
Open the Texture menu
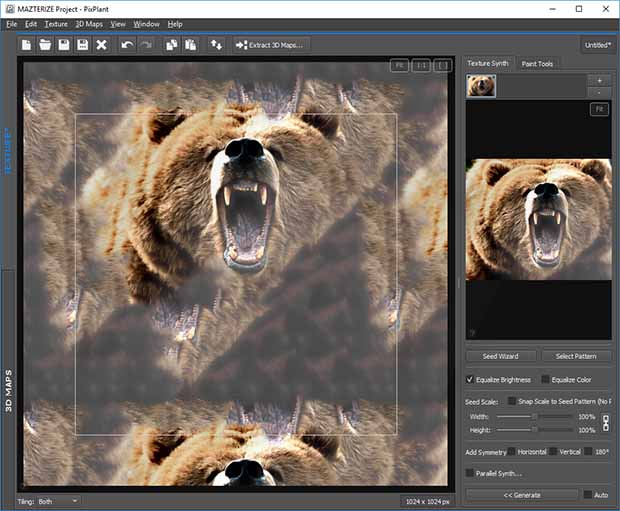56,24
